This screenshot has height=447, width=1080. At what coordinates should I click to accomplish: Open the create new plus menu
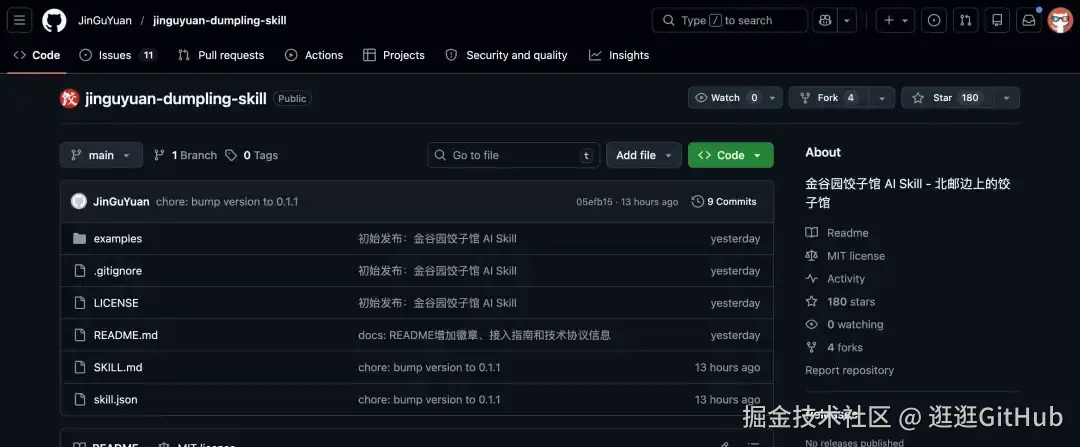[895, 21]
